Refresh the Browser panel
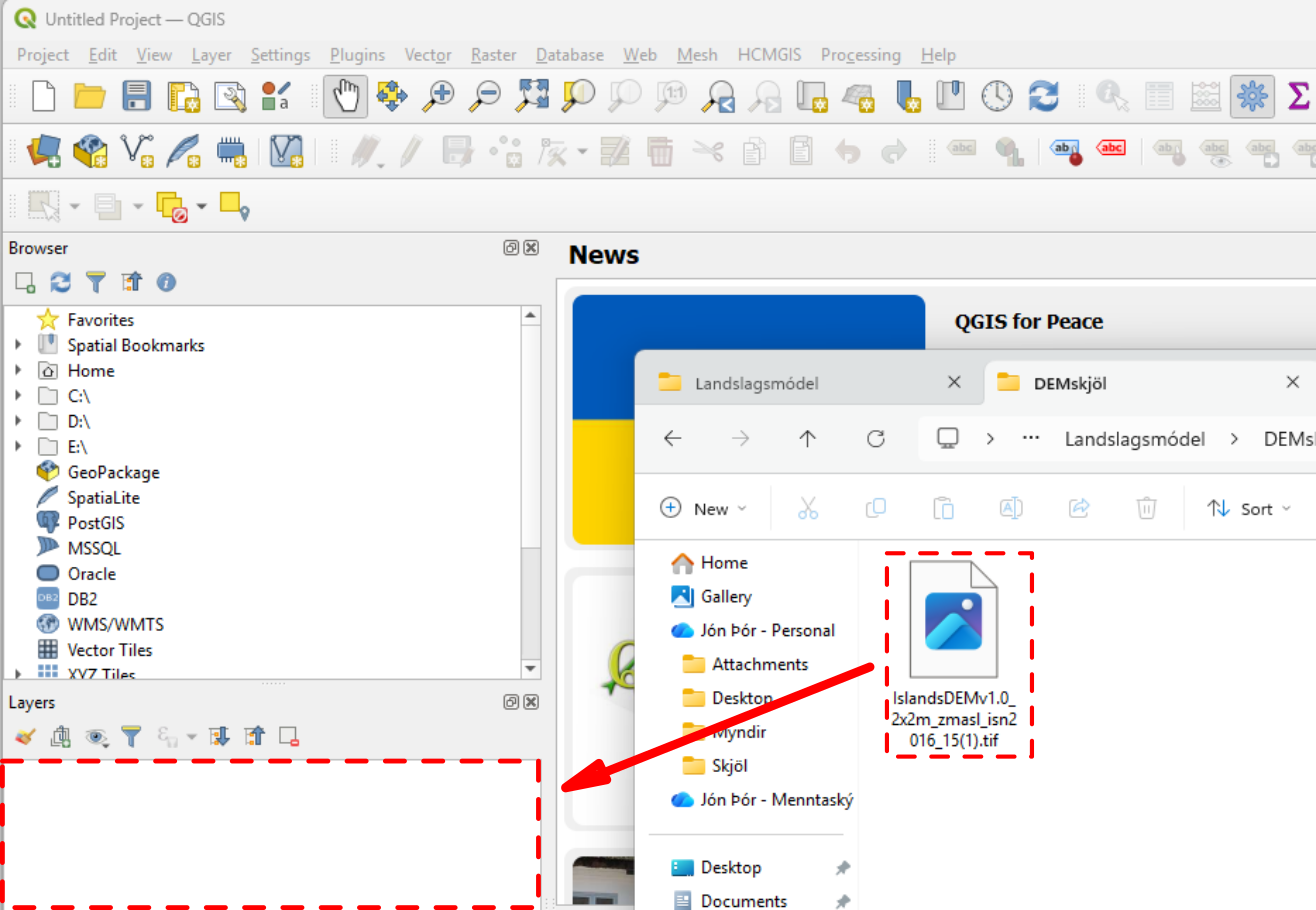Image resolution: width=1316 pixels, height=910 pixels. point(61,283)
